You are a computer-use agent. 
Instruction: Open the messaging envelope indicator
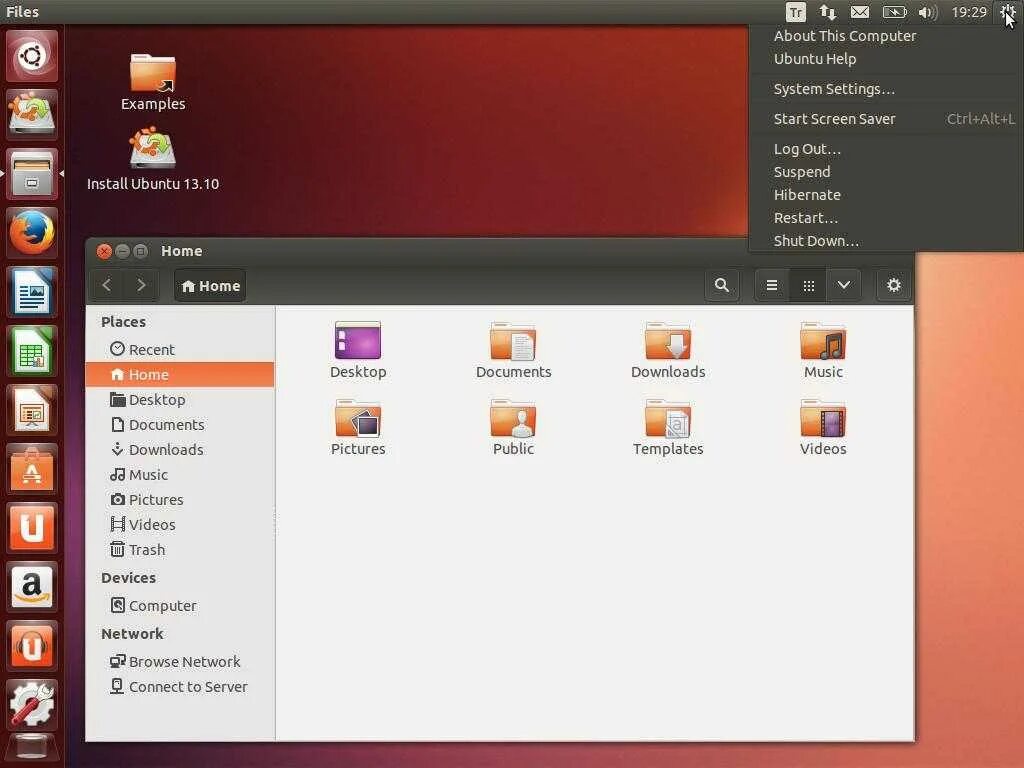click(x=860, y=12)
